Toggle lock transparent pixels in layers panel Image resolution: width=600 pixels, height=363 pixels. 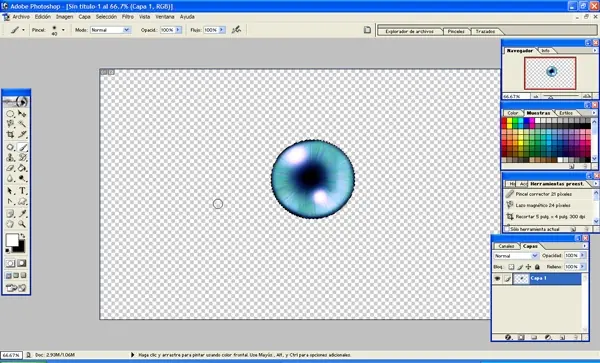pyautogui.click(x=511, y=267)
